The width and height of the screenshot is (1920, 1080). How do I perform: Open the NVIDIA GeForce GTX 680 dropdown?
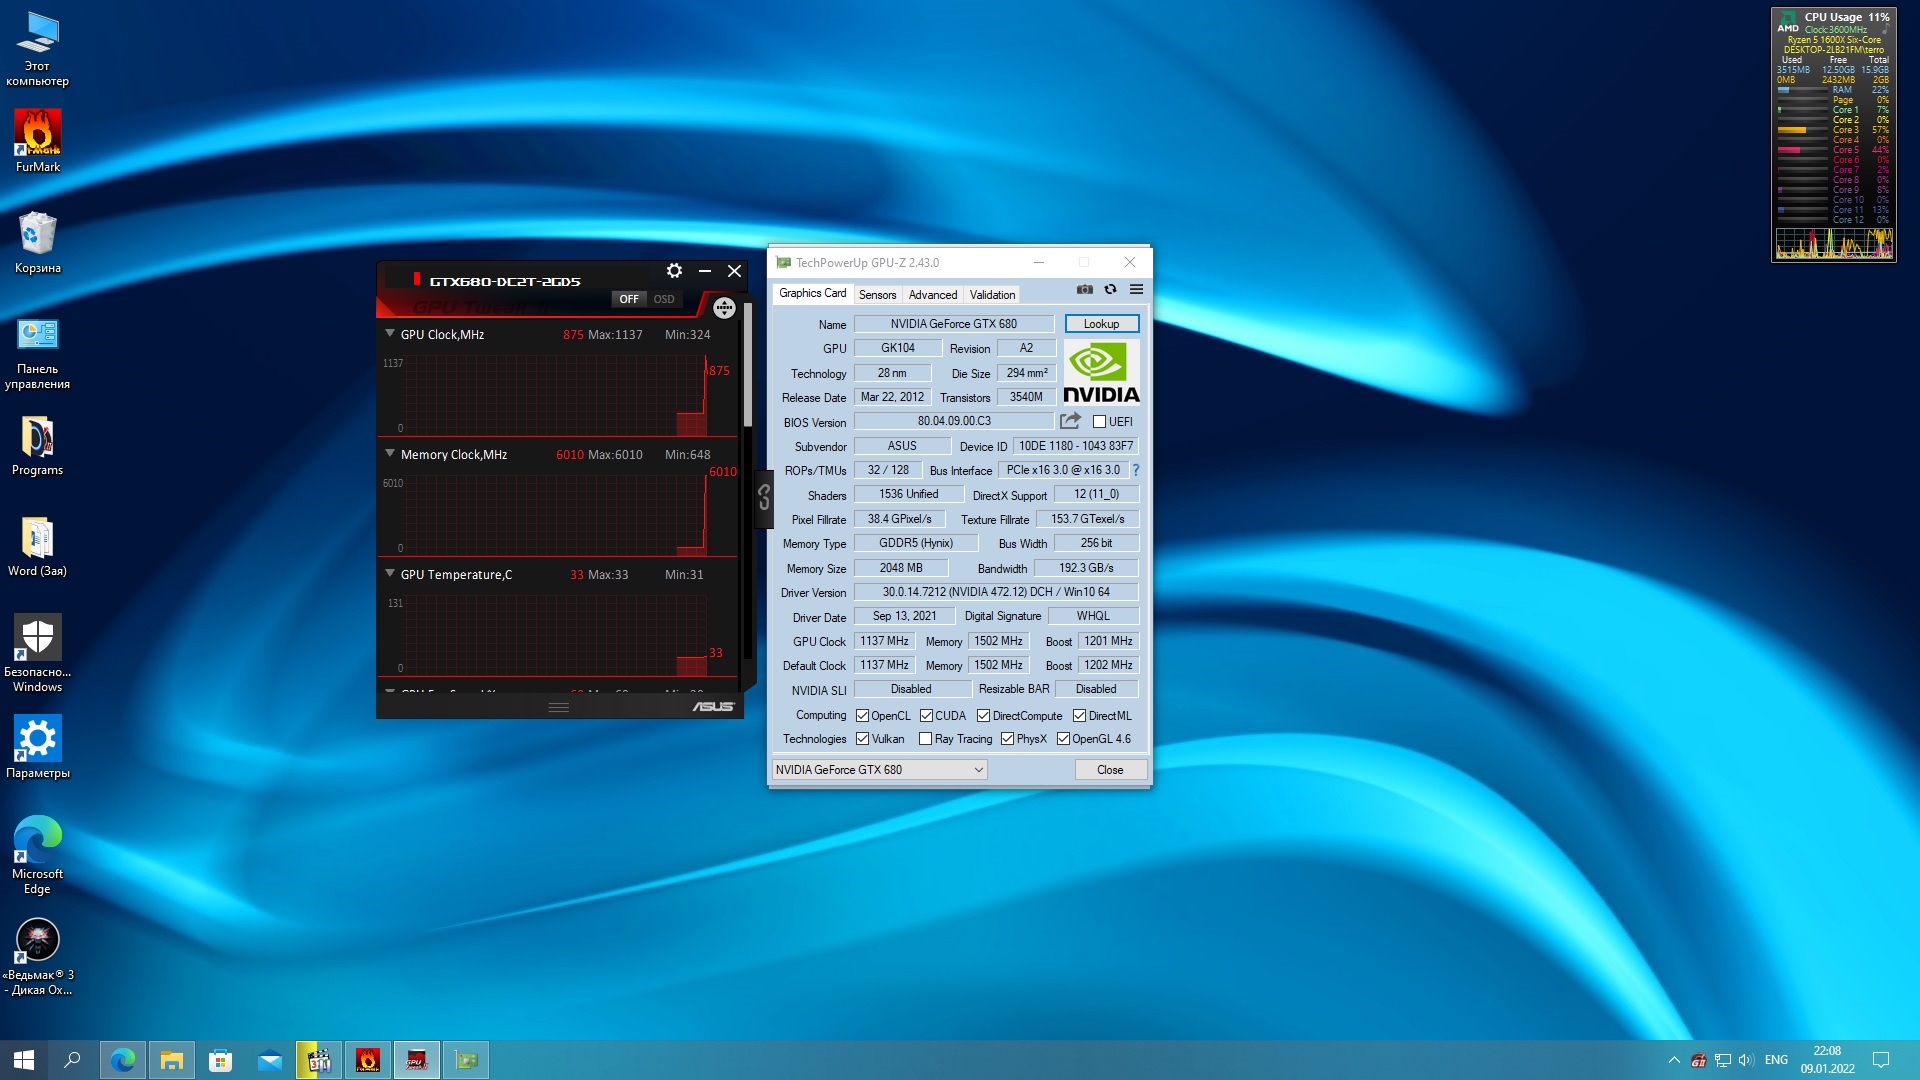tap(879, 769)
